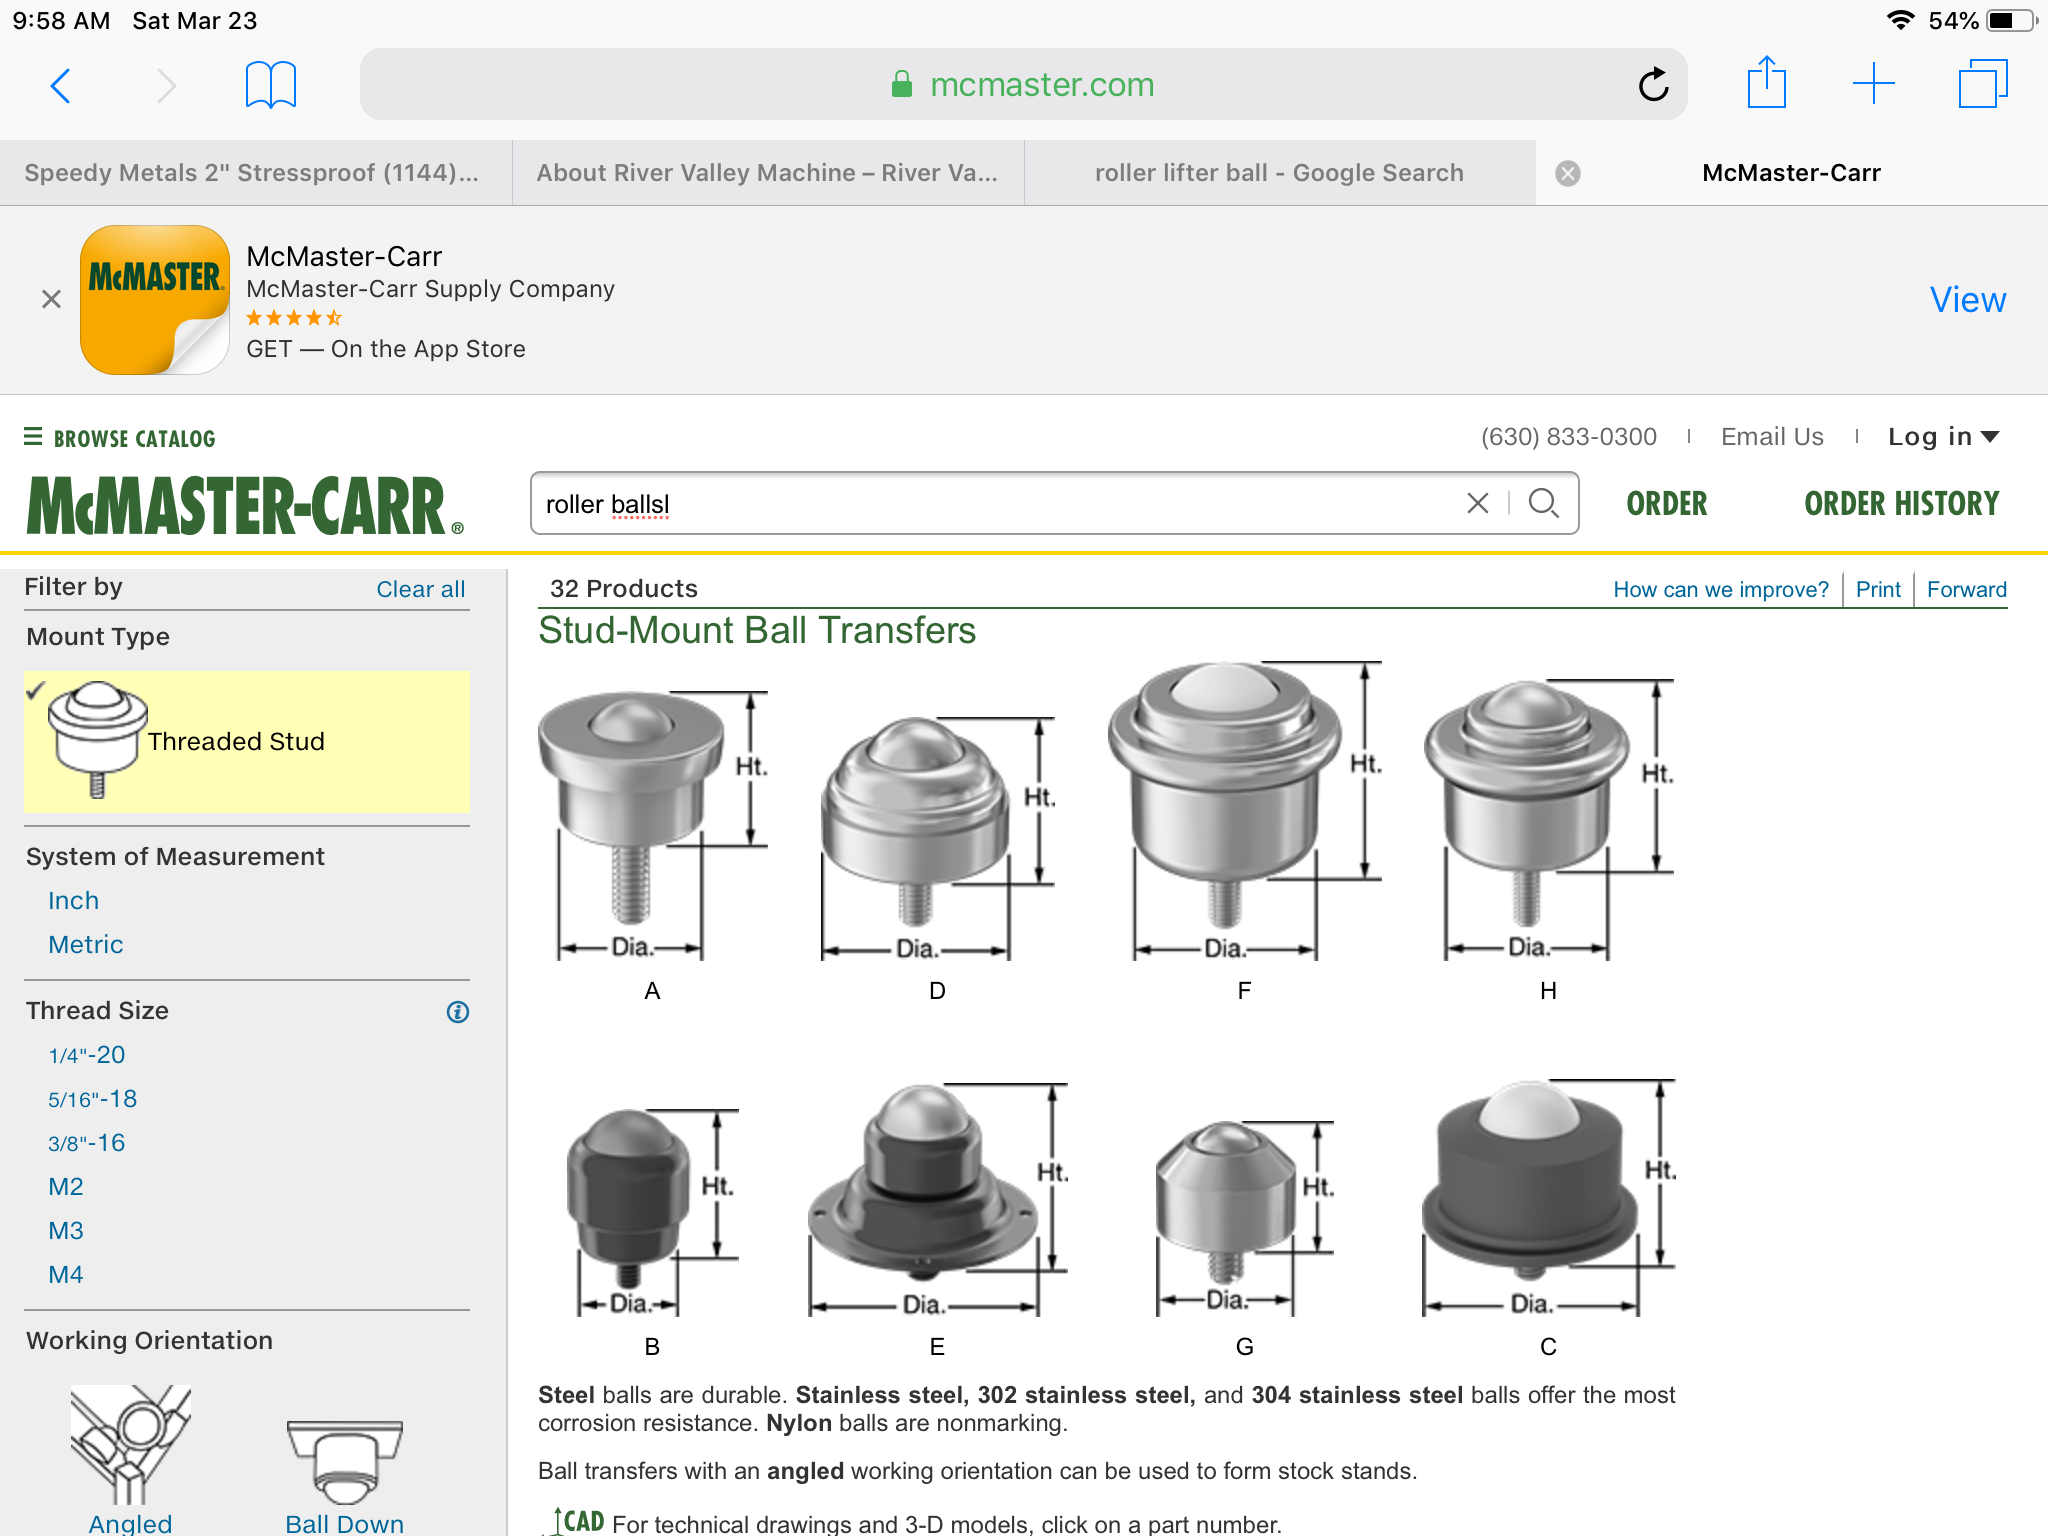Uncheck the Threaded Stud mount filter
The width and height of the screenshot is (2048, 1536).
(x=247, y=742)
